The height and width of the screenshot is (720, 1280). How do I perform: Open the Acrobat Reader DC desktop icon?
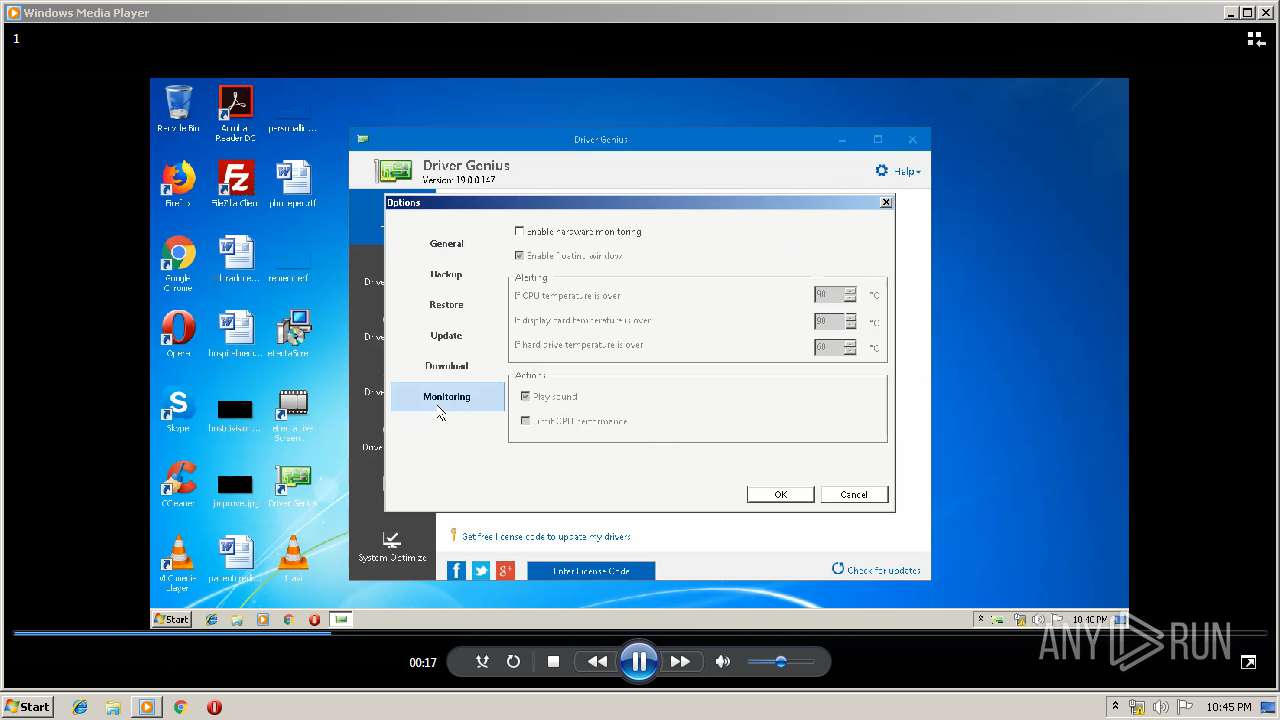pos(235,113)
